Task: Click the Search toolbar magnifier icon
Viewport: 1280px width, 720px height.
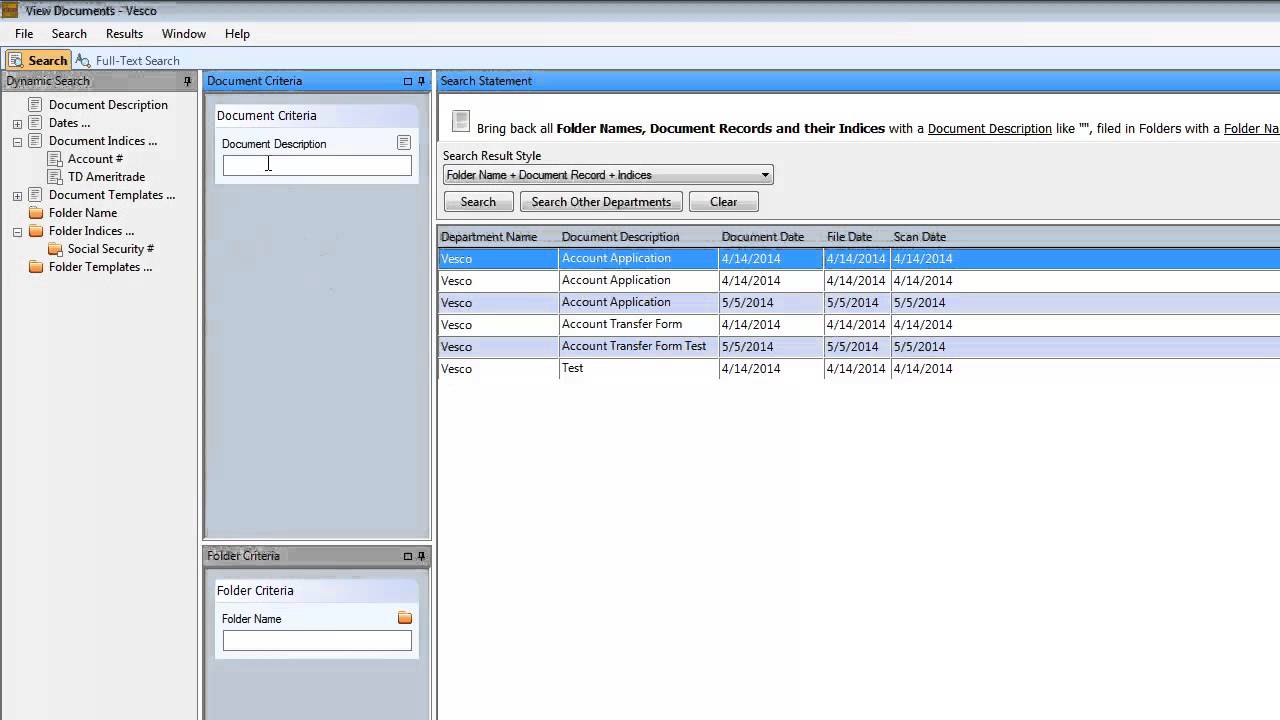Action: [x=16, y=60]
